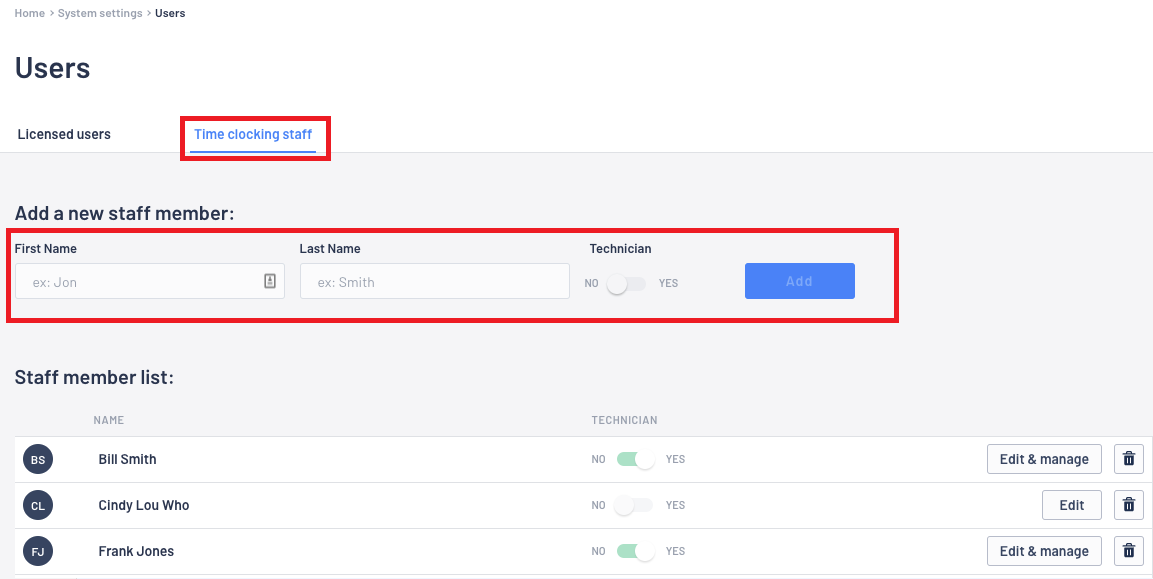Open System settings breadcrumb link
1153x579 pixels.
(100, 13)
